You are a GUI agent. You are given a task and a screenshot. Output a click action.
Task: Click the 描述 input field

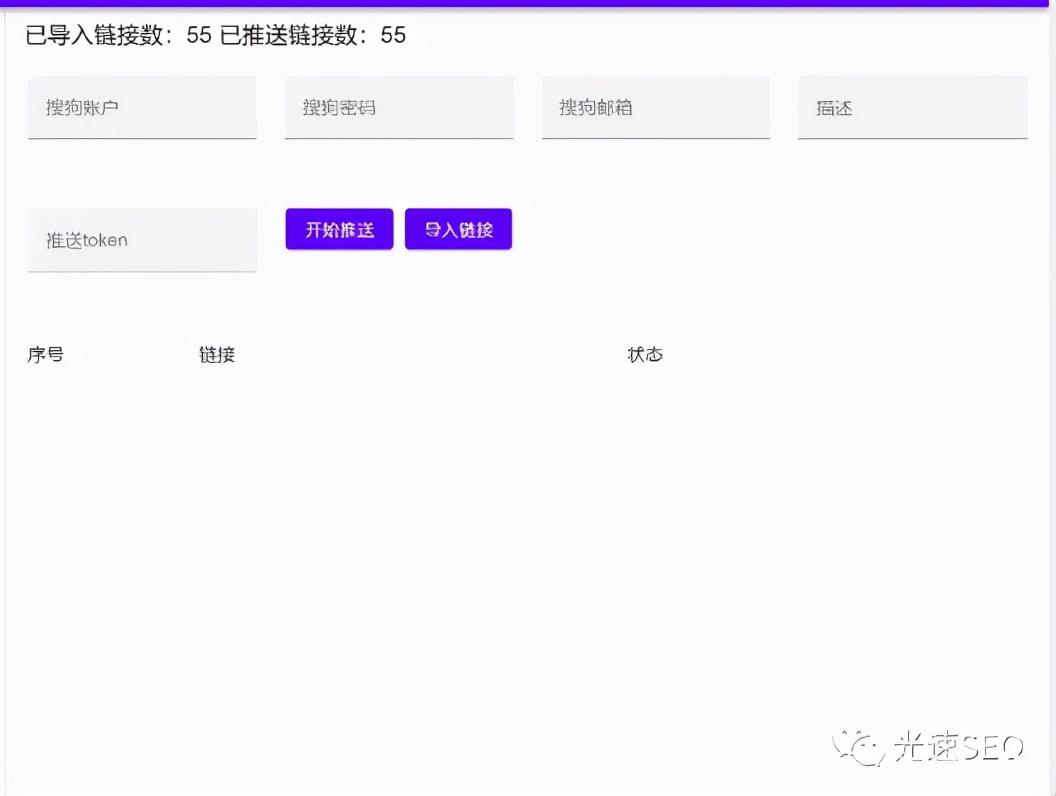pyautogui.click(x=913, y=108)
